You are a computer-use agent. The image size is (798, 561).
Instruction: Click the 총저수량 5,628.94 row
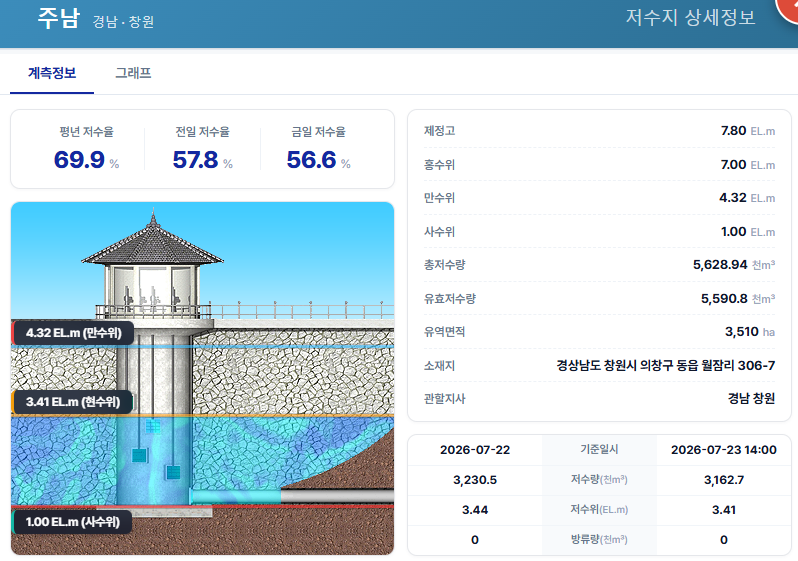(x=600, y=265)
